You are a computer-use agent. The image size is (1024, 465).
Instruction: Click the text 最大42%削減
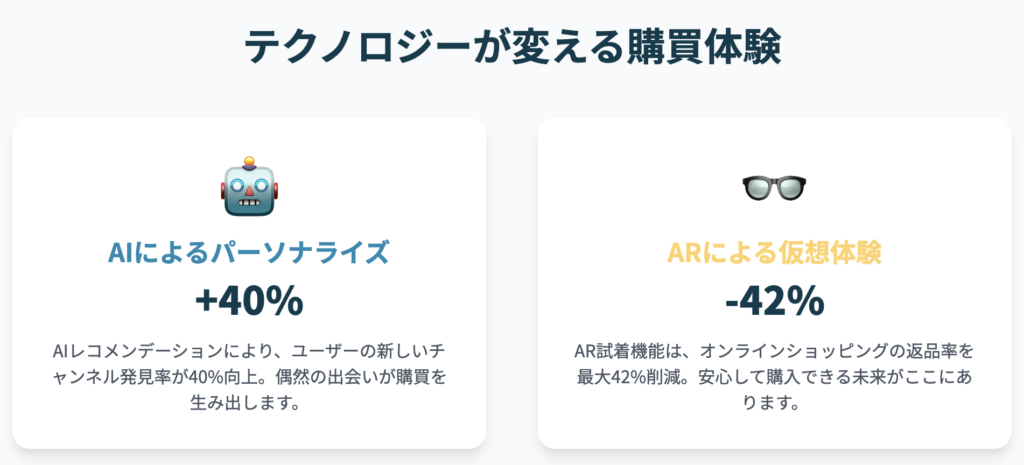(632, 377)
